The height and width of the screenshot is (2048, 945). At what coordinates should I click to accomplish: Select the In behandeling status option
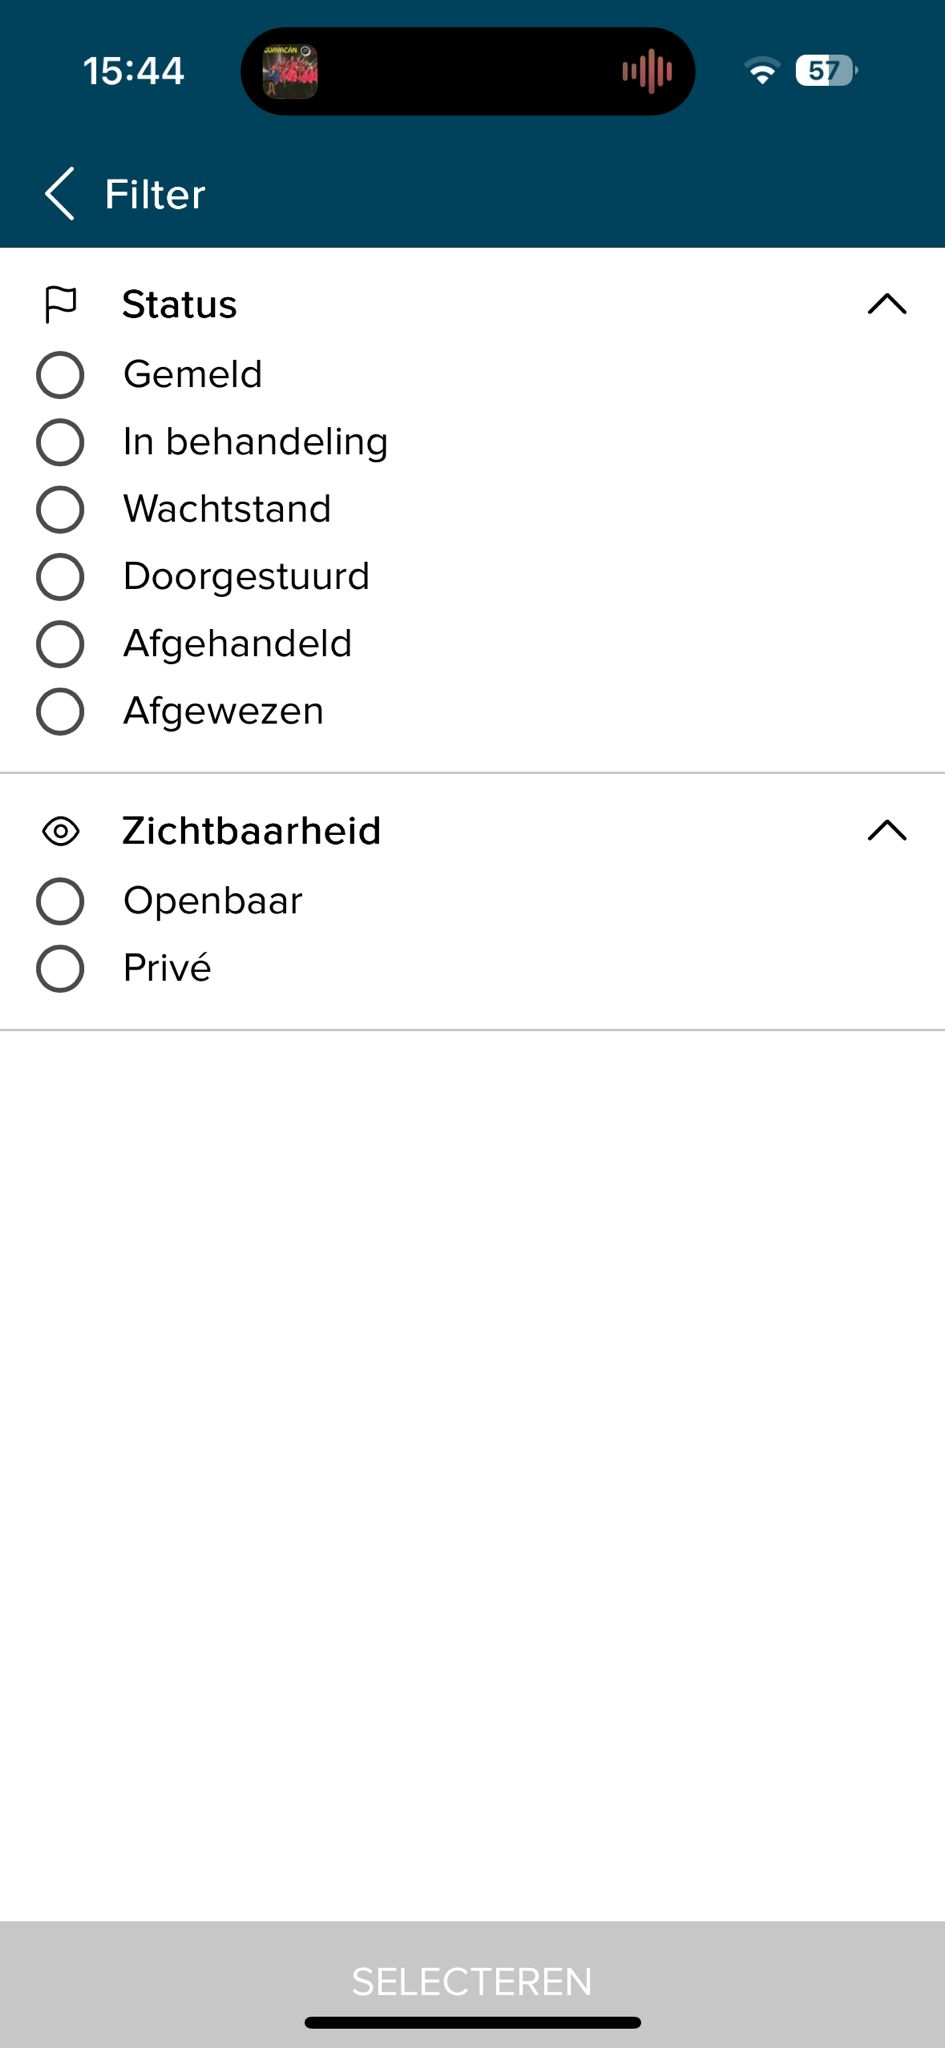point(60,442)
